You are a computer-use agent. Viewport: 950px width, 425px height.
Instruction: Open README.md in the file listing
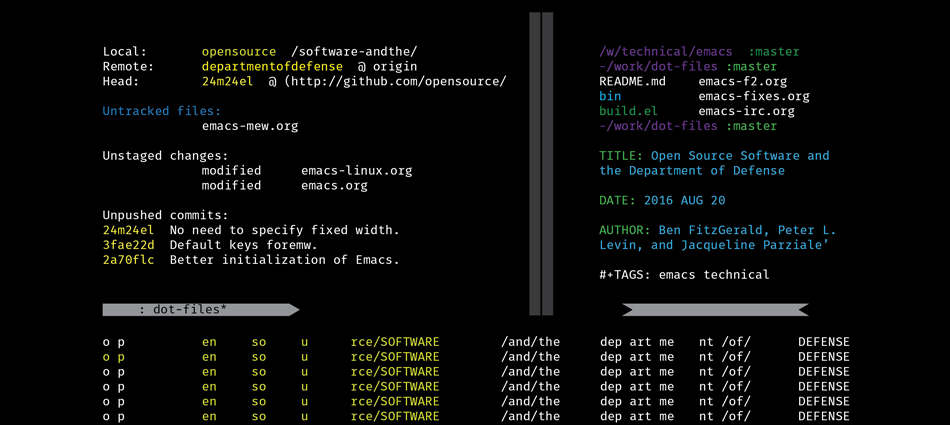pos(632,82)
